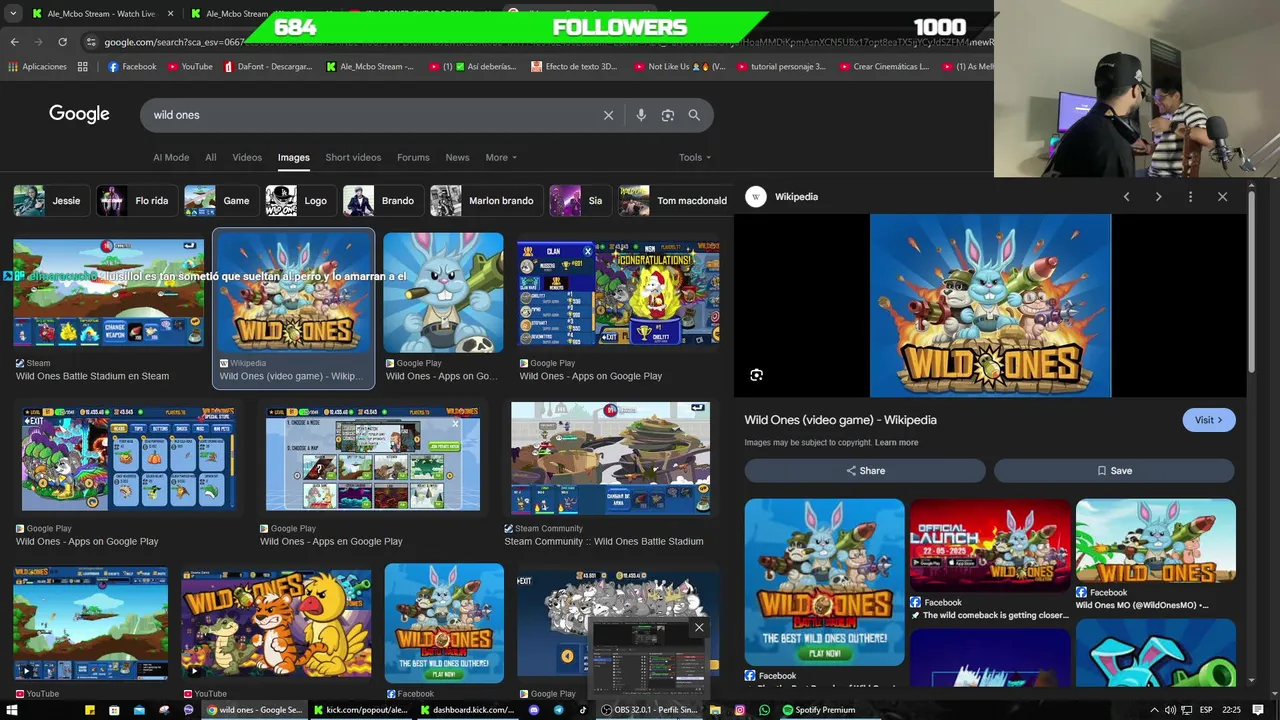Open Sticky Notes from the taskbar
Screen dimensions: 1280x720
tap(90, 710)
